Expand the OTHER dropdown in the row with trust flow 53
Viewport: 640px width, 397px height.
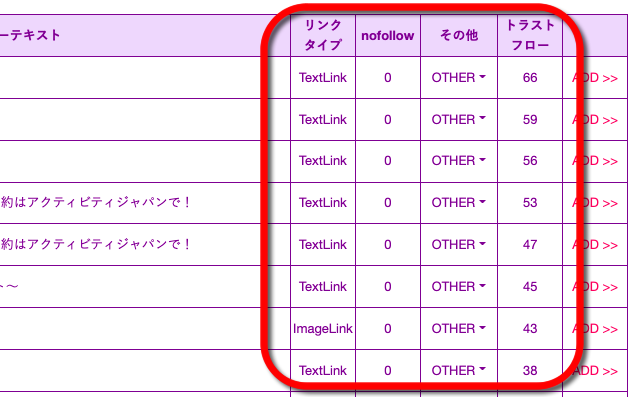459,203
